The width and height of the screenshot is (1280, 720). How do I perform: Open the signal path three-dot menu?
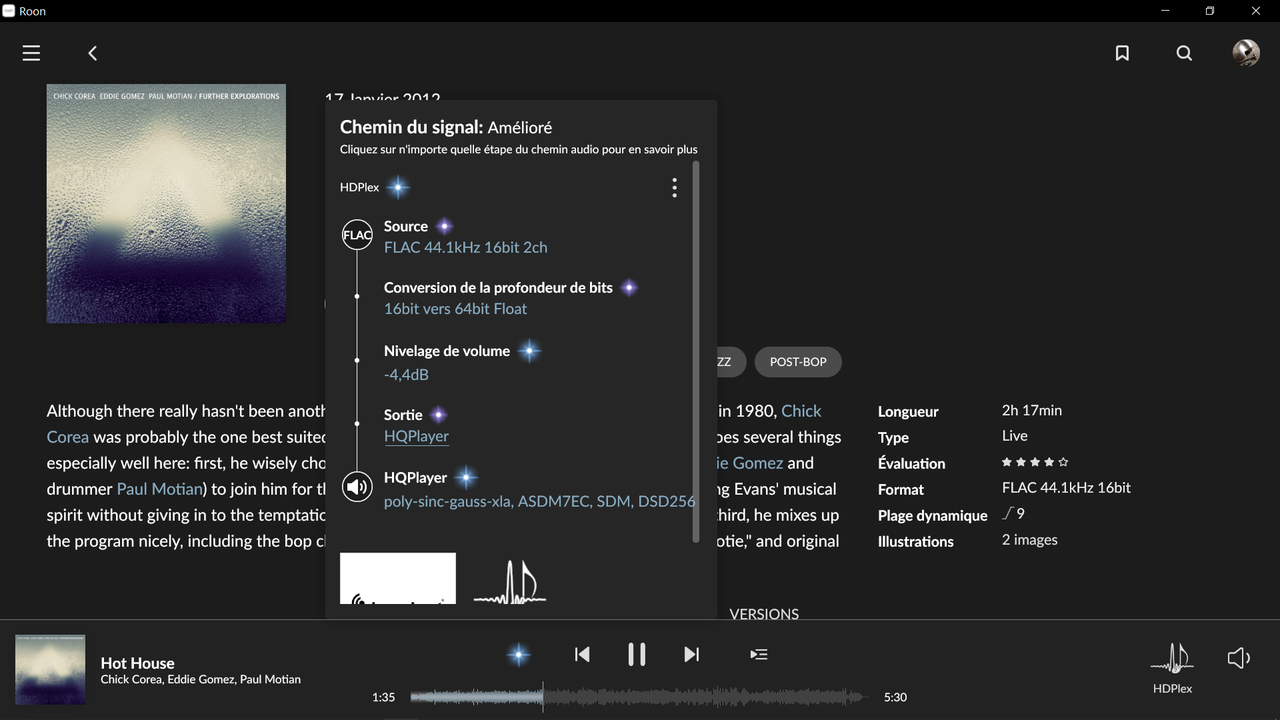[x=674, y=187]
